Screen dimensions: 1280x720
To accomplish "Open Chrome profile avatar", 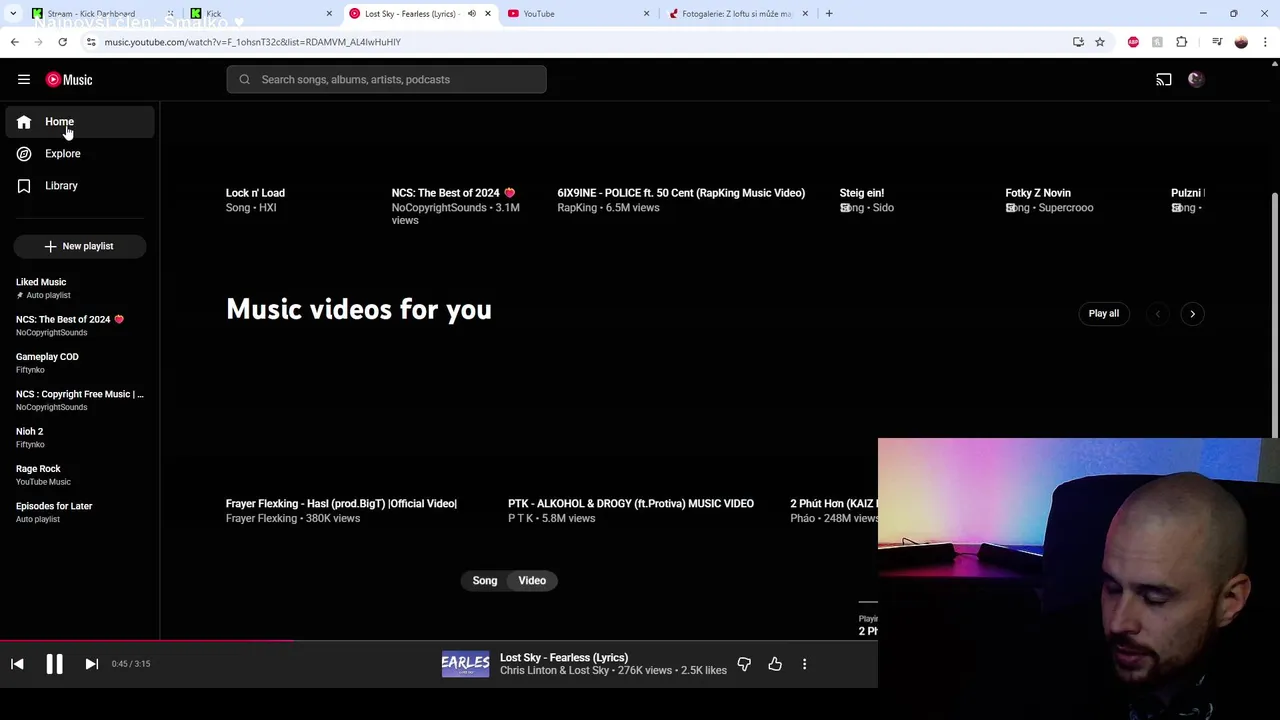I will coord(1241,42).
